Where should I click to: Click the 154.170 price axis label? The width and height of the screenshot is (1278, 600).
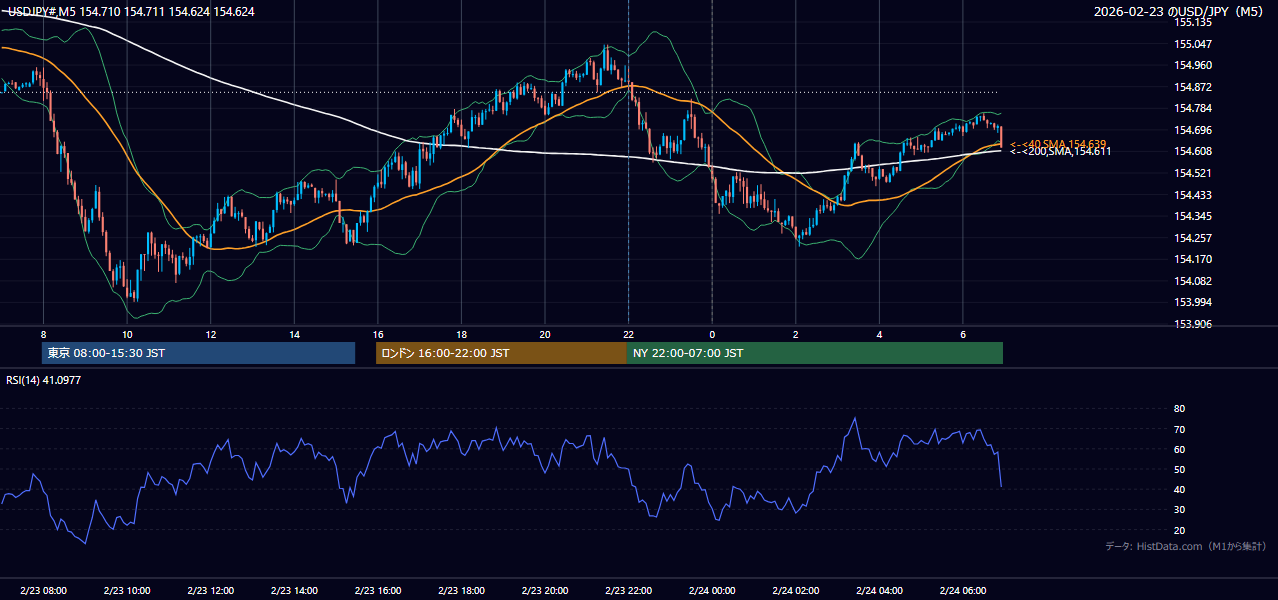point(1192,259)
